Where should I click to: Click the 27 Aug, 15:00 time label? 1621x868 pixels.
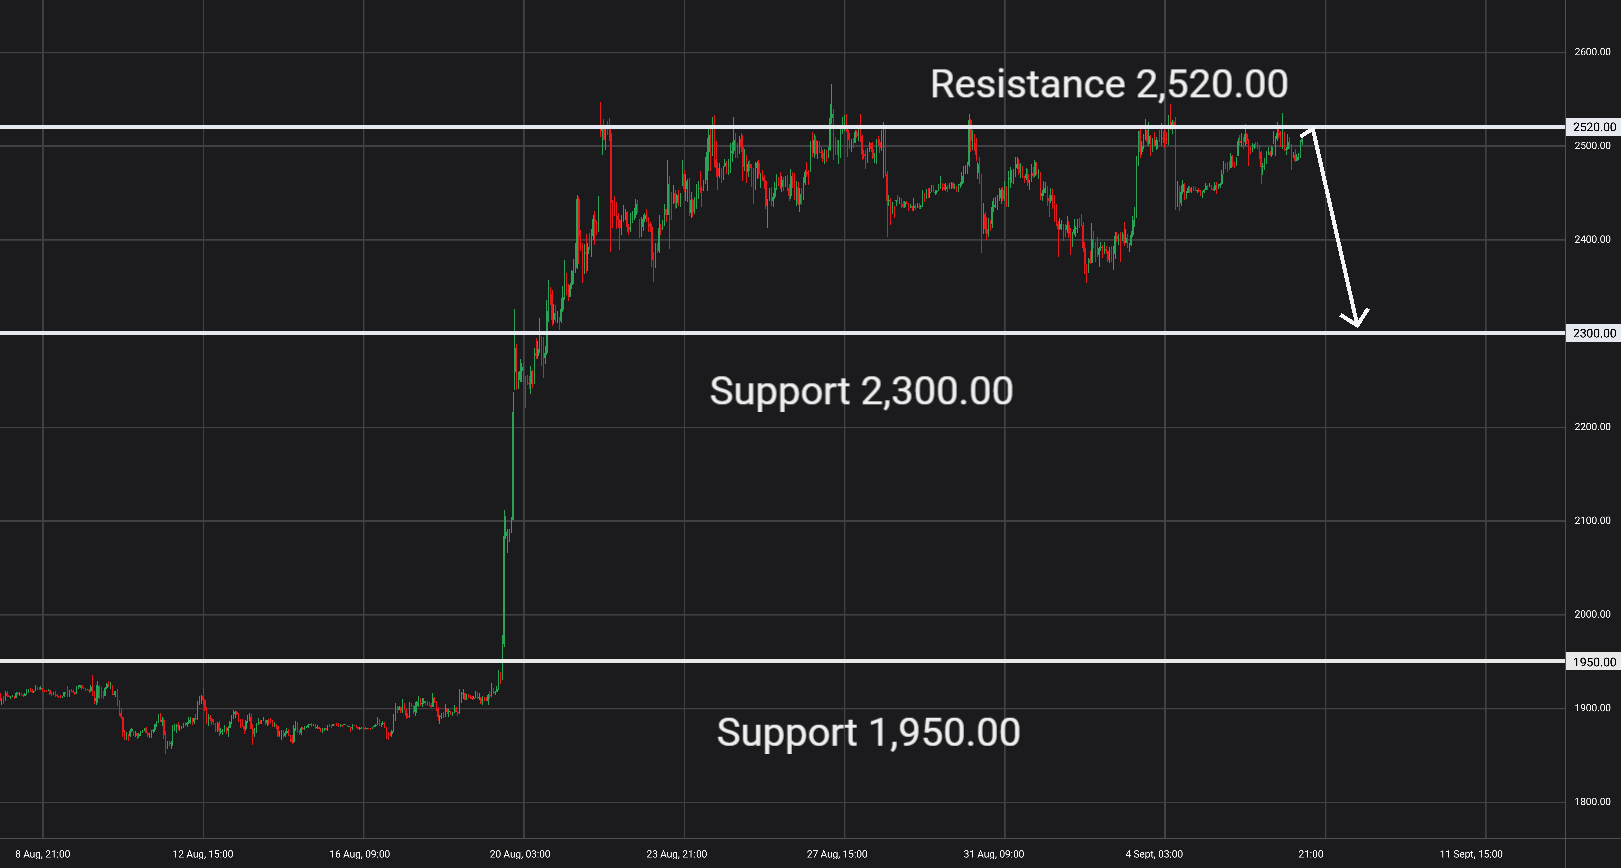pos(837,854)
